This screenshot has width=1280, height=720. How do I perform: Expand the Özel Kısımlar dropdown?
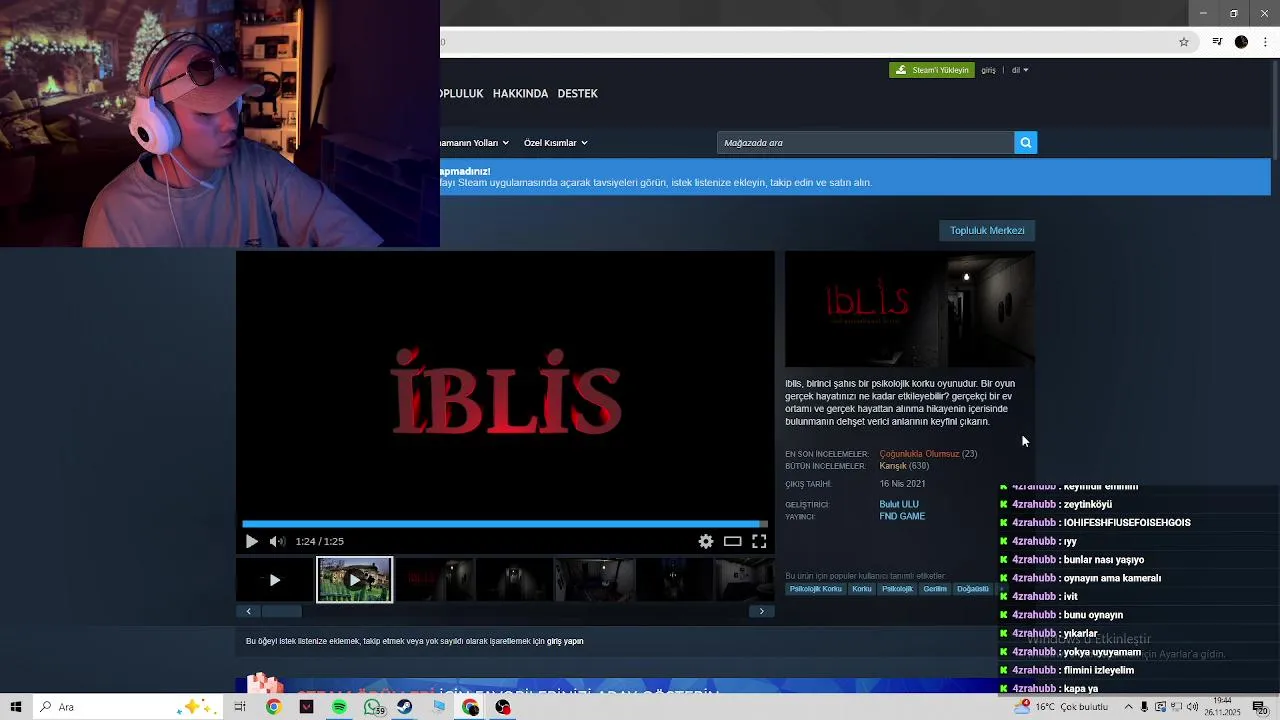coord(555,143)
